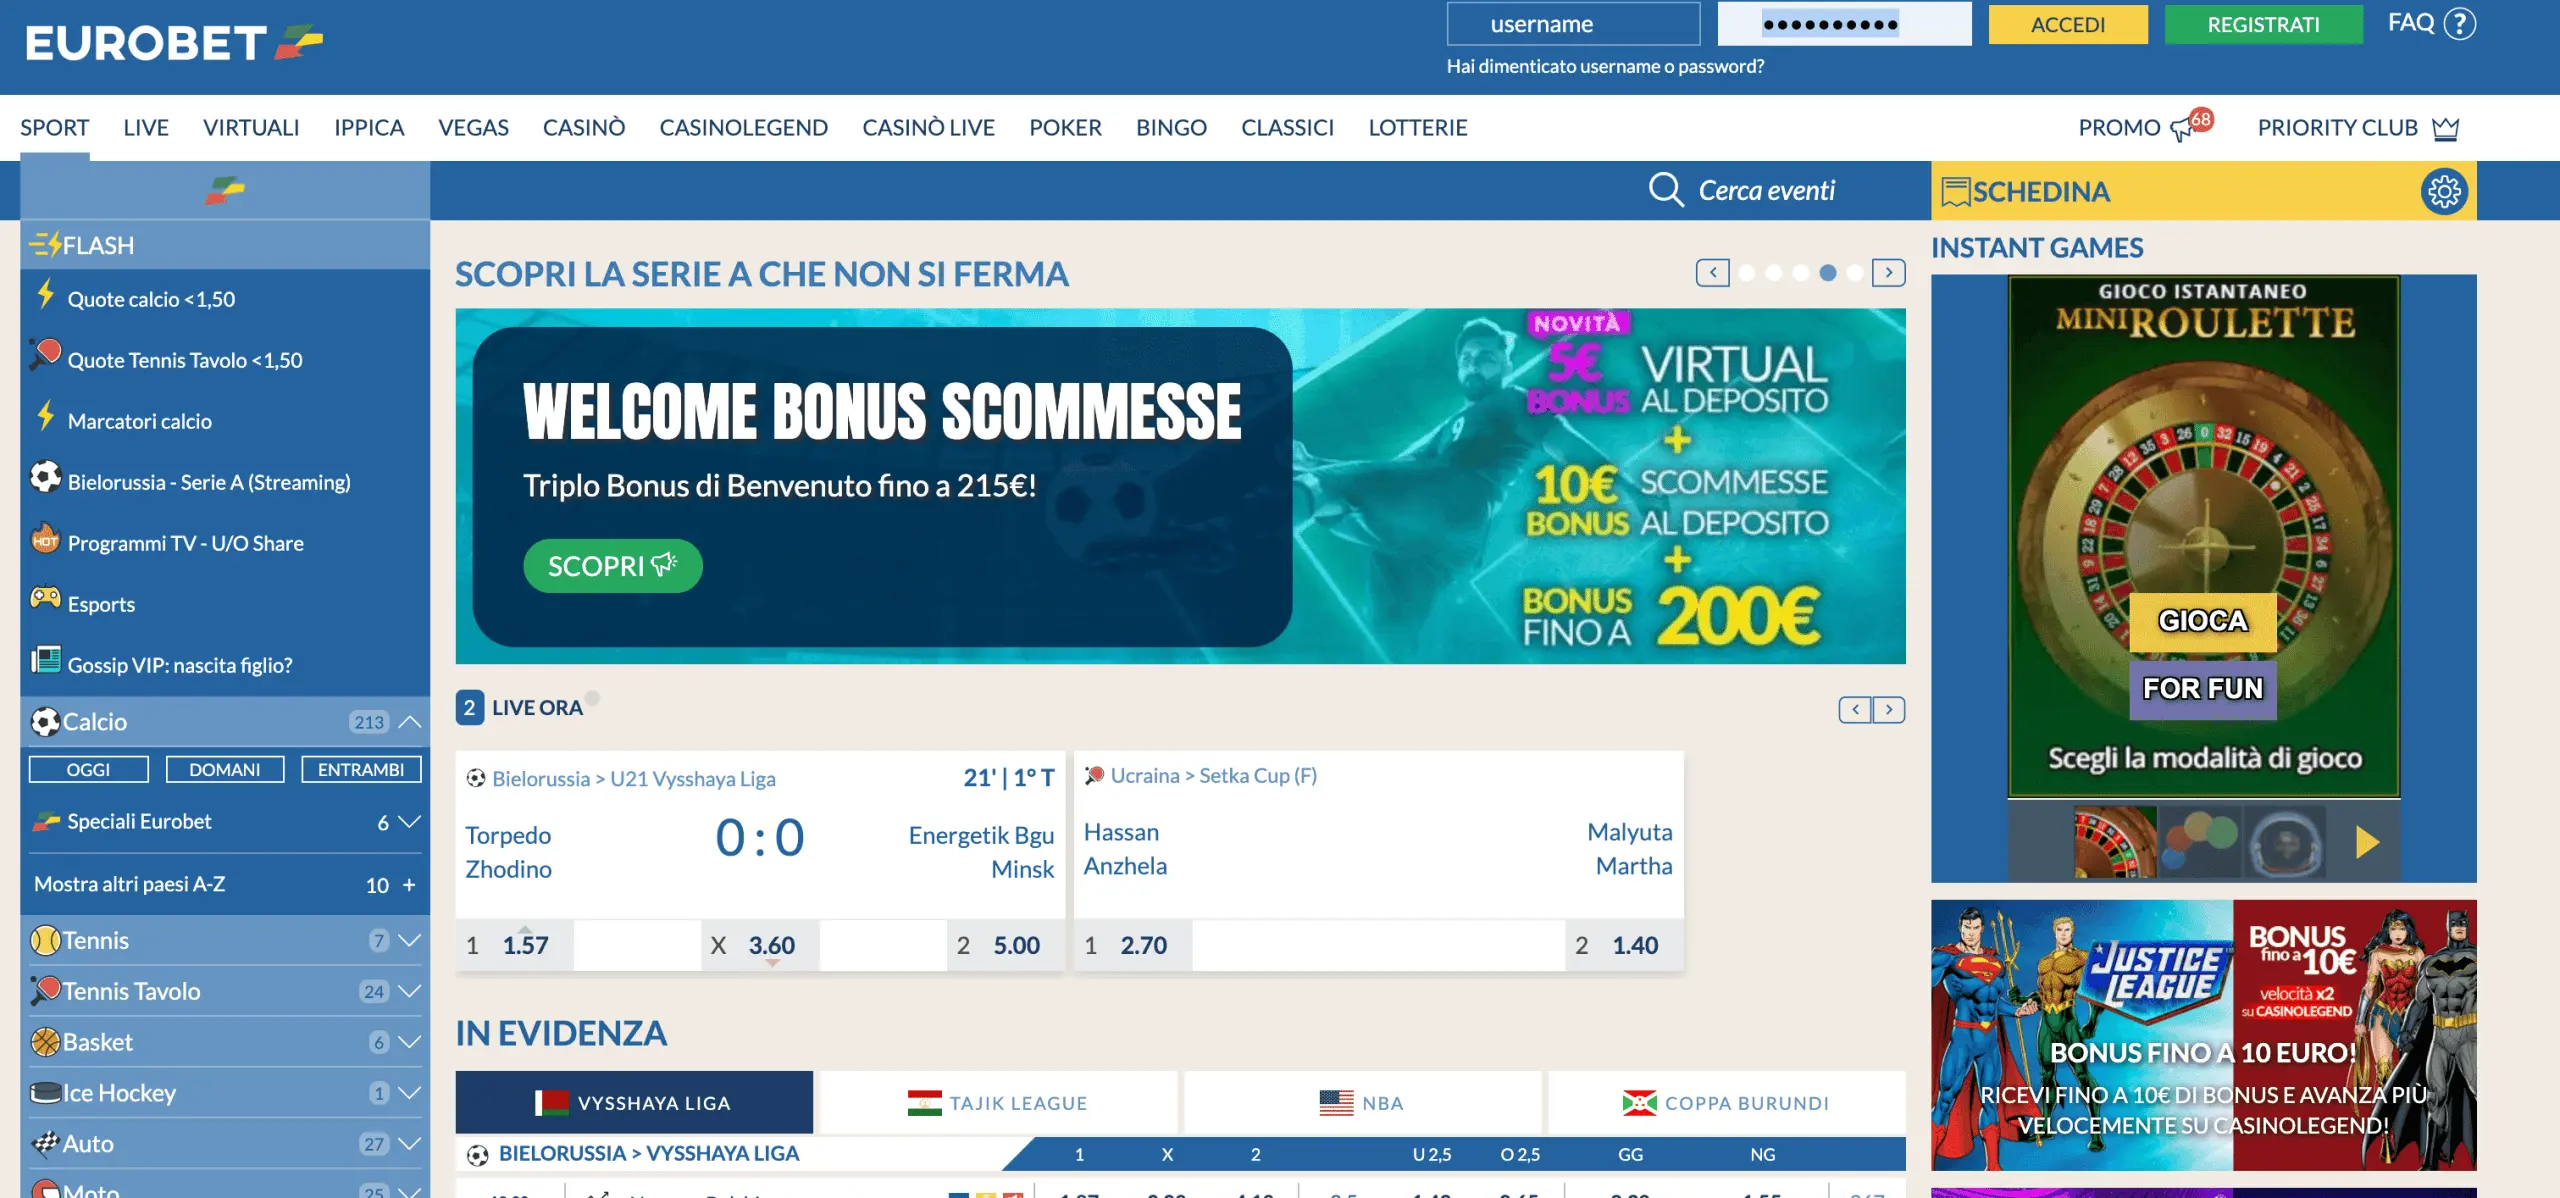2560x1198 pixels.
Task: Select ENTRAMBI filter under Calcio
Action: pos(361,769)
